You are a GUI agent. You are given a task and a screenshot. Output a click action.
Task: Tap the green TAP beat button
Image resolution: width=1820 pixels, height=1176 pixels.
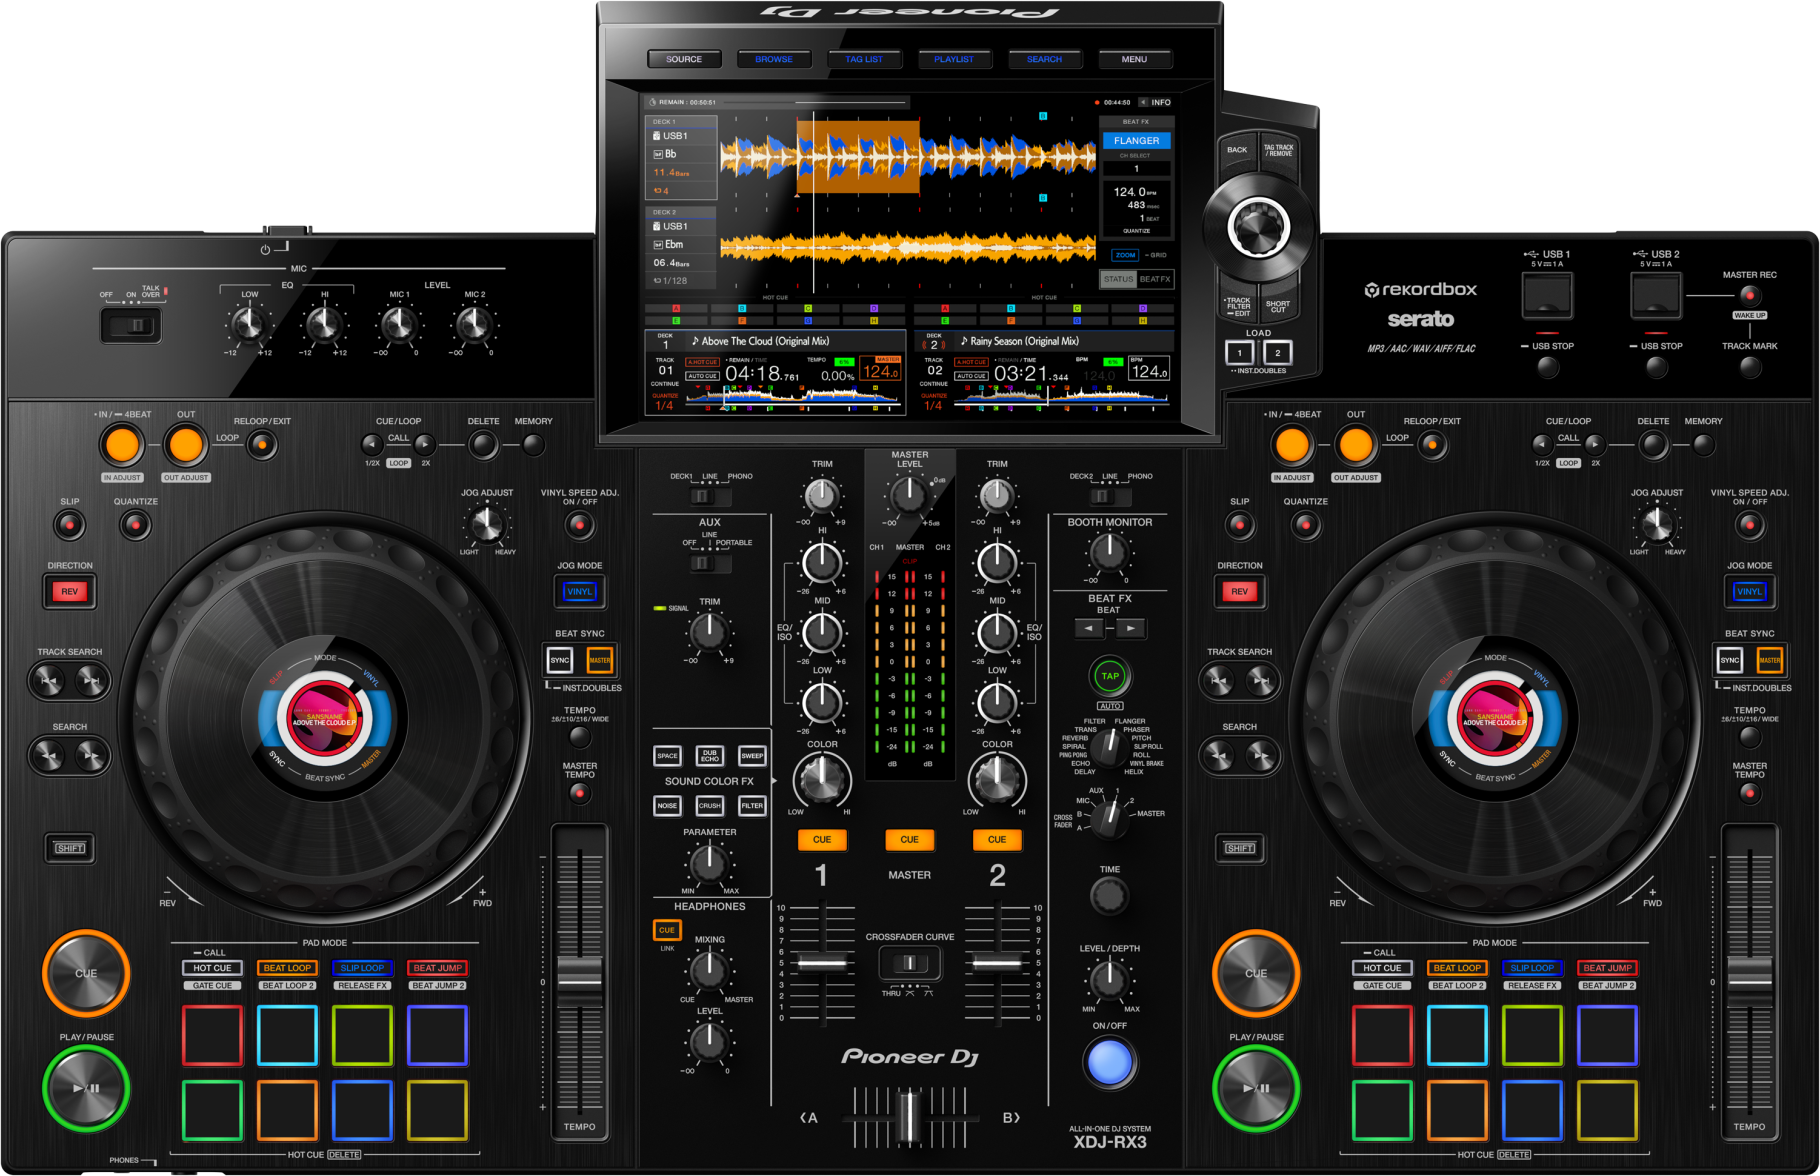(x=1109, y=676)
